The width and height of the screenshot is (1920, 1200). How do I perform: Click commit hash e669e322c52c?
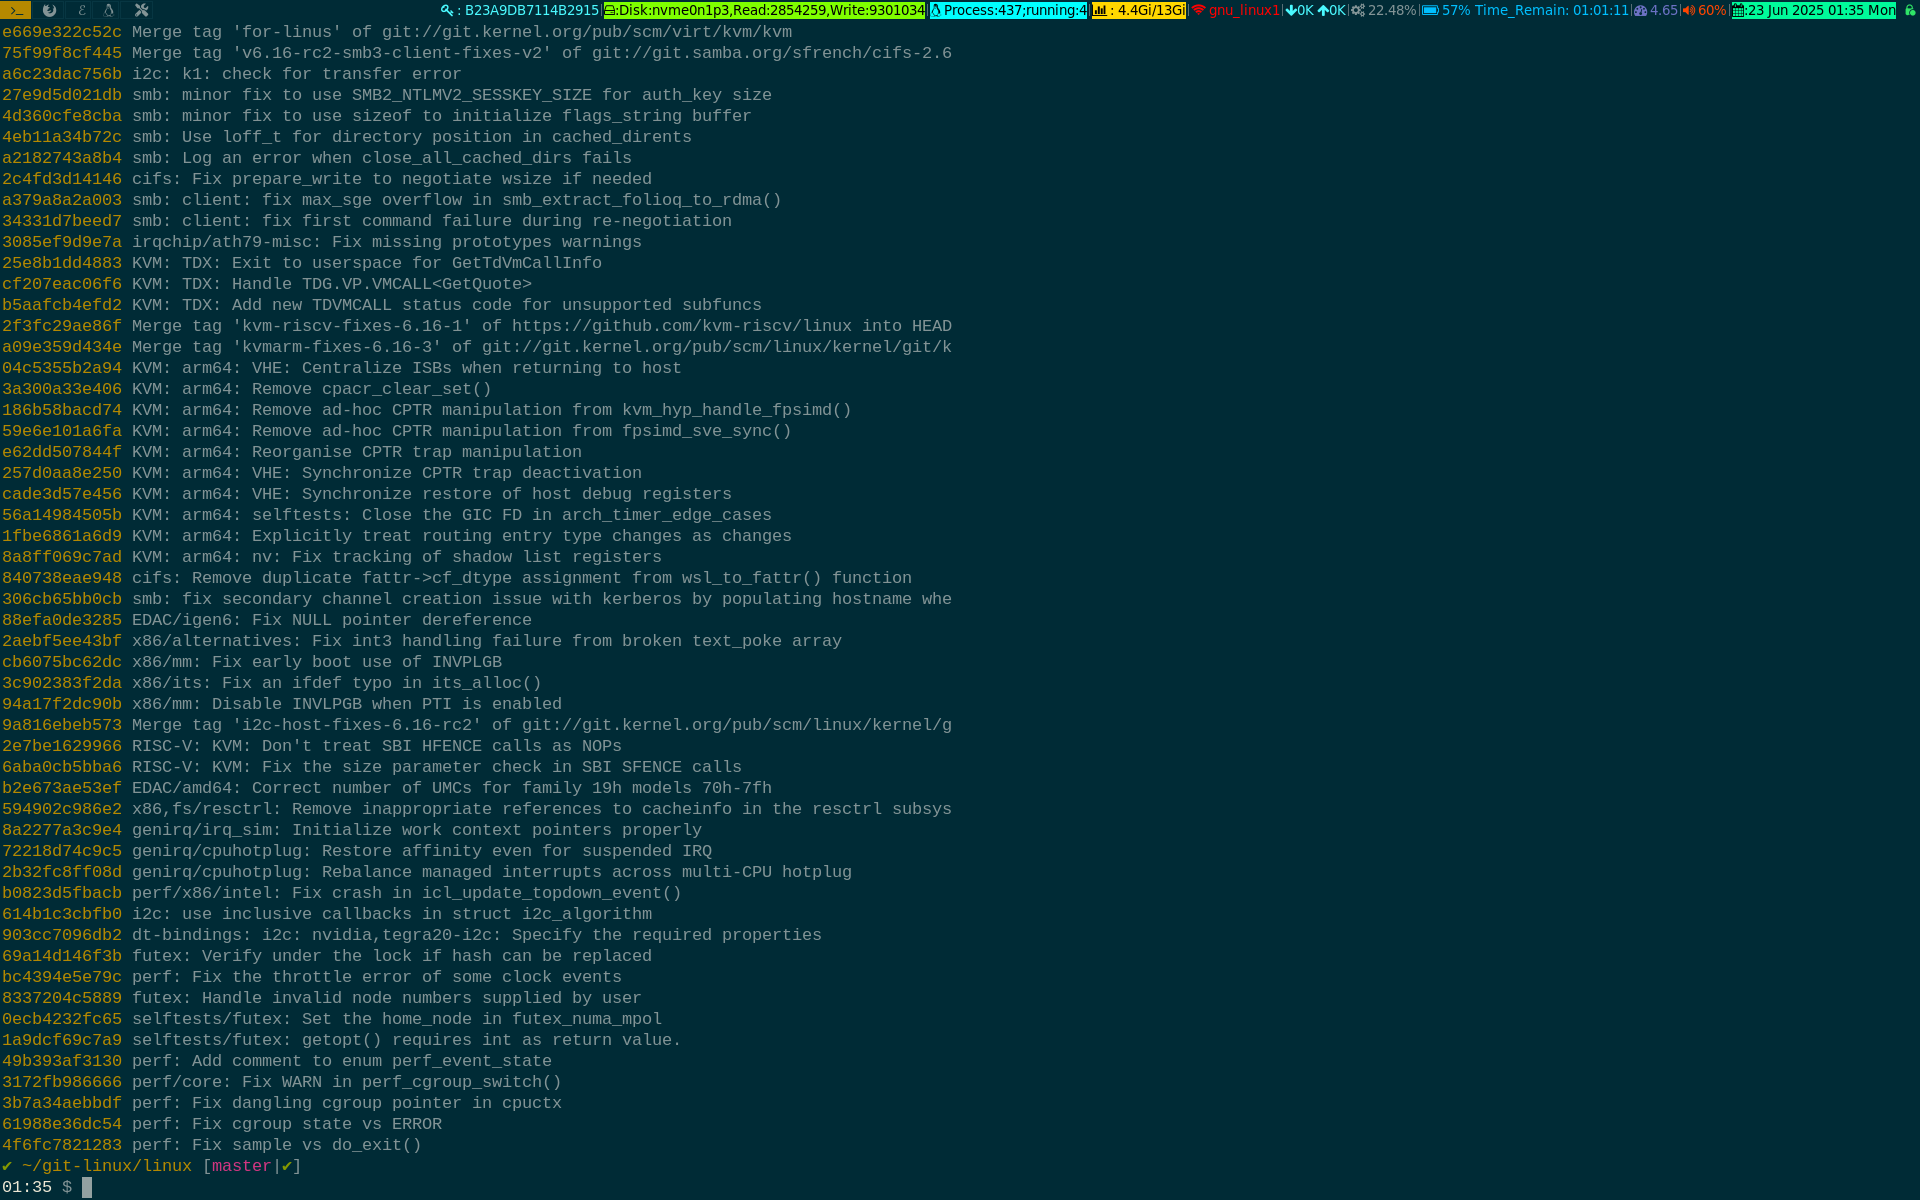tap(62, 32)
